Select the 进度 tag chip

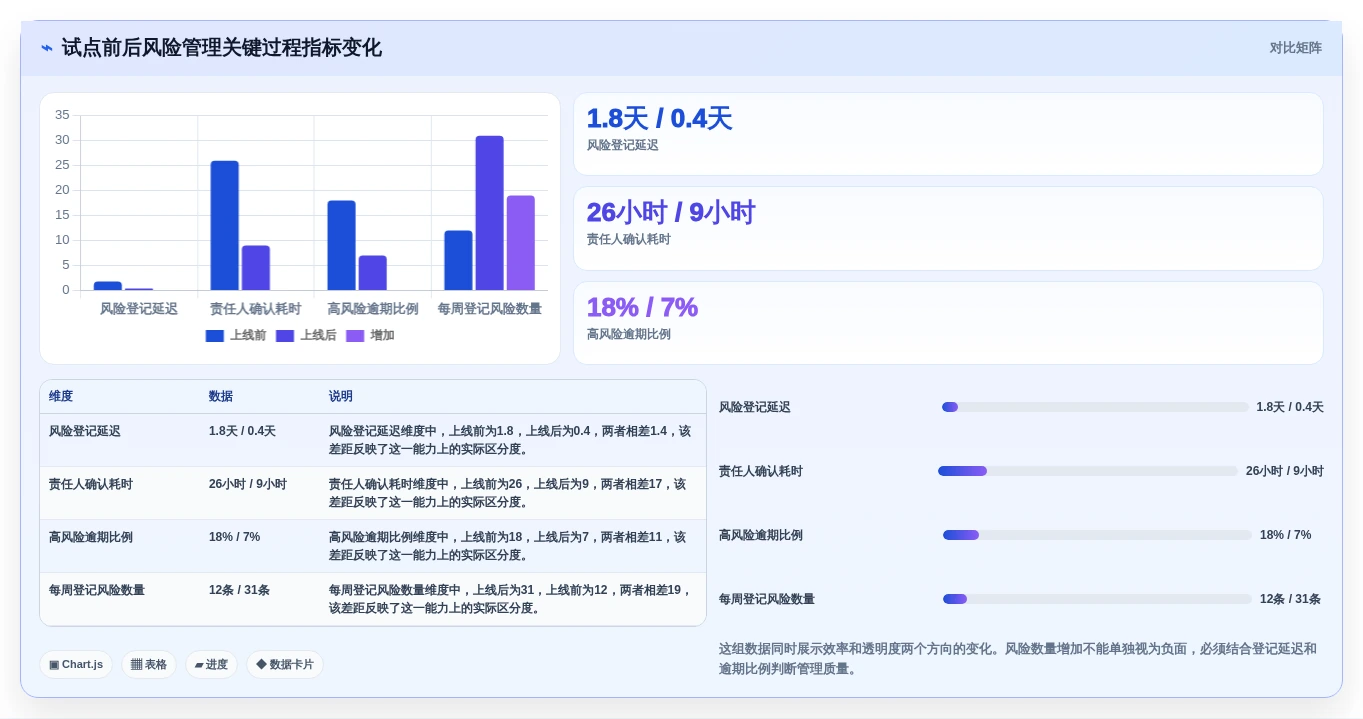(x=211, y=664)
